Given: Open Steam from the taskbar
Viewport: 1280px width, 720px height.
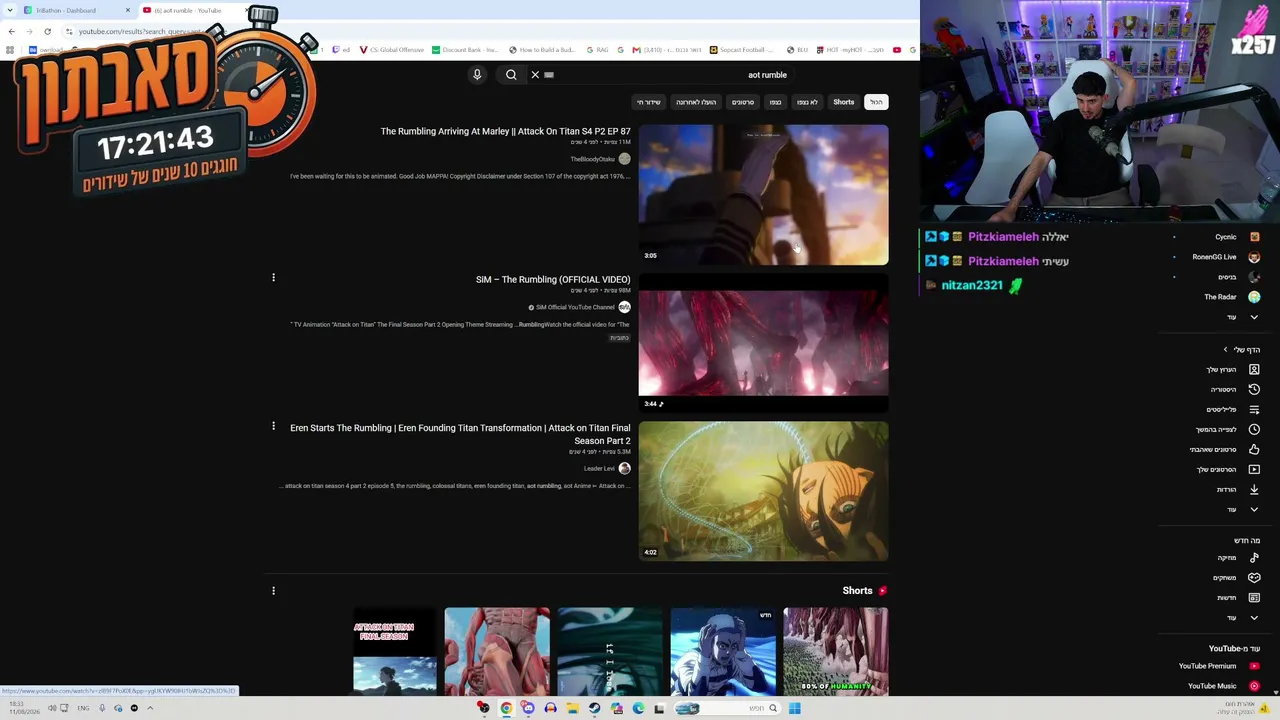Looking at the screenshot, I should tap(594, 708).
